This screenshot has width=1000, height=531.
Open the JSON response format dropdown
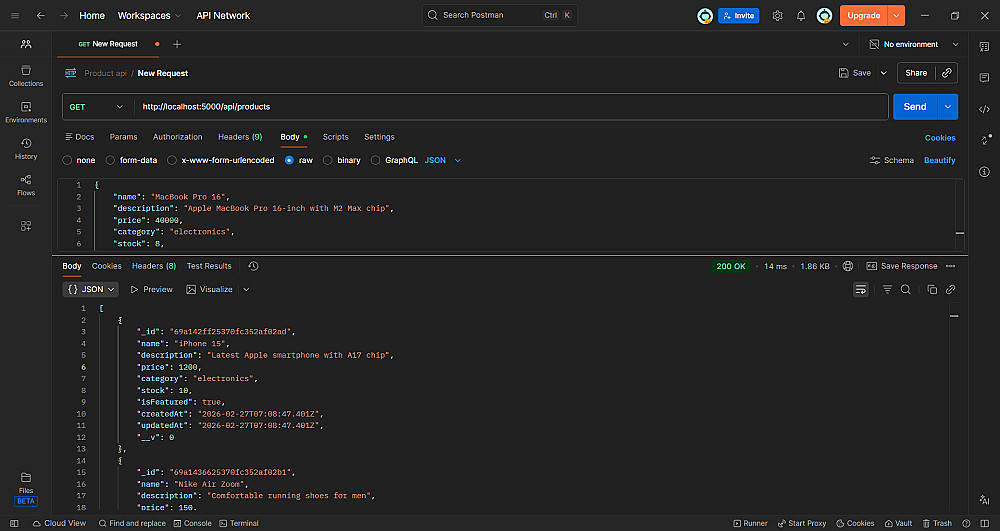coord(91,289)
